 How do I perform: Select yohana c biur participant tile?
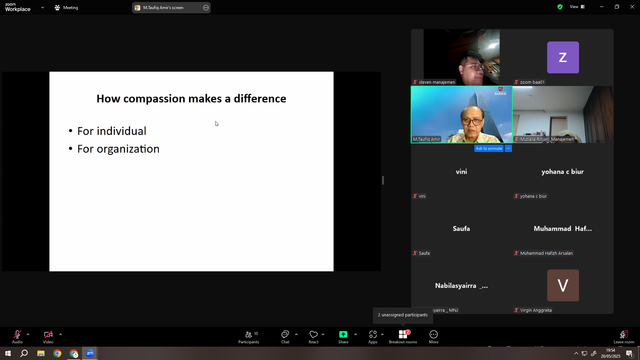[563, 171]
